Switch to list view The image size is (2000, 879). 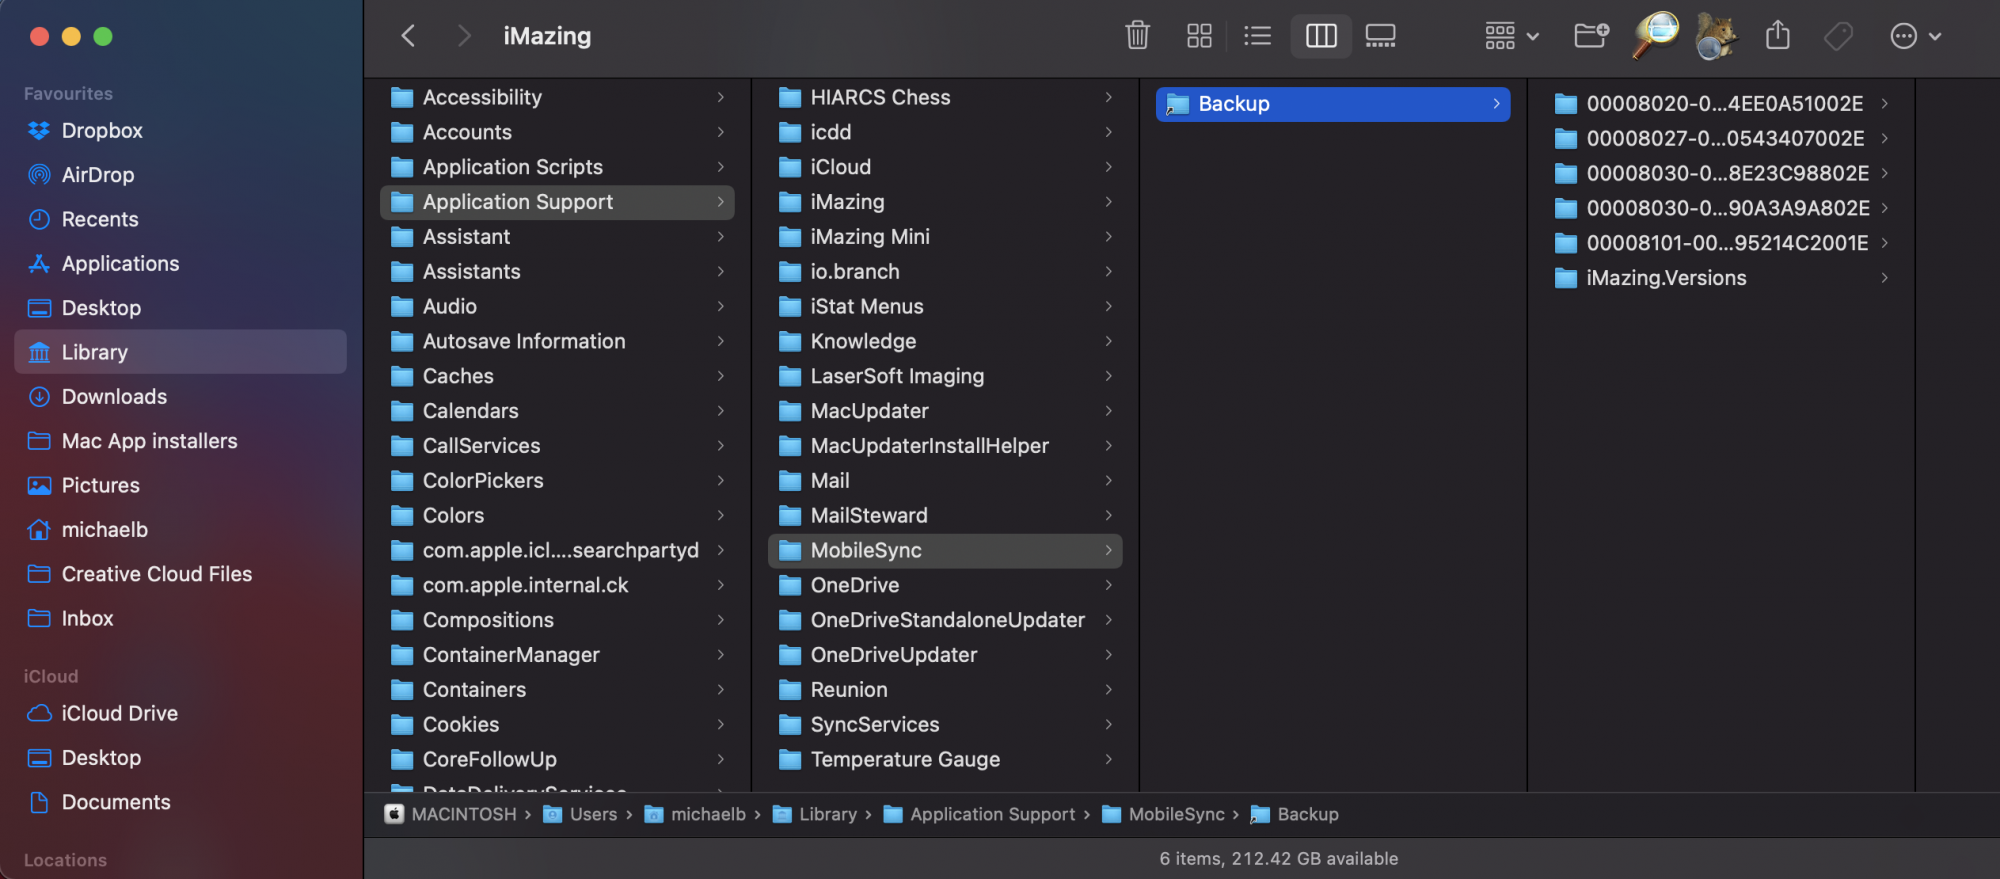(x=1257, y=36)
